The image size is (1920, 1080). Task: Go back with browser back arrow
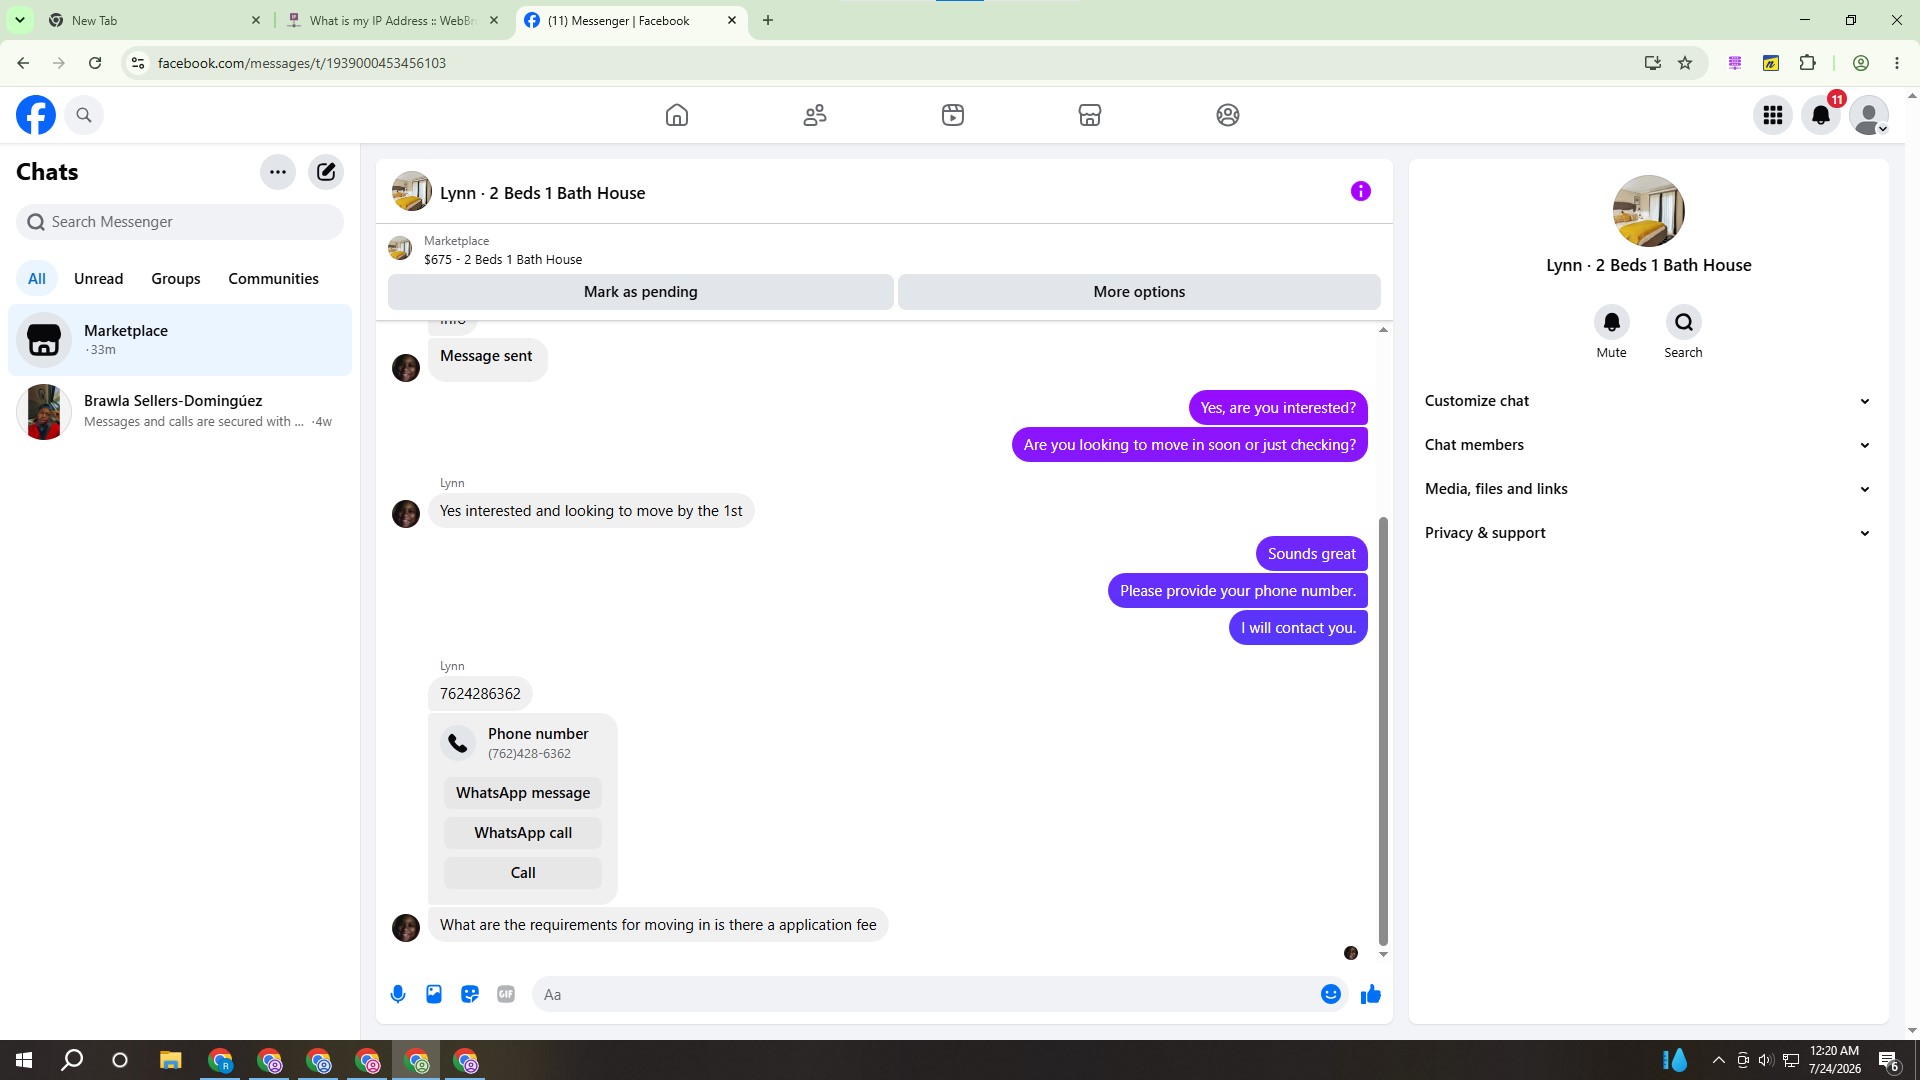click(23, 63)
